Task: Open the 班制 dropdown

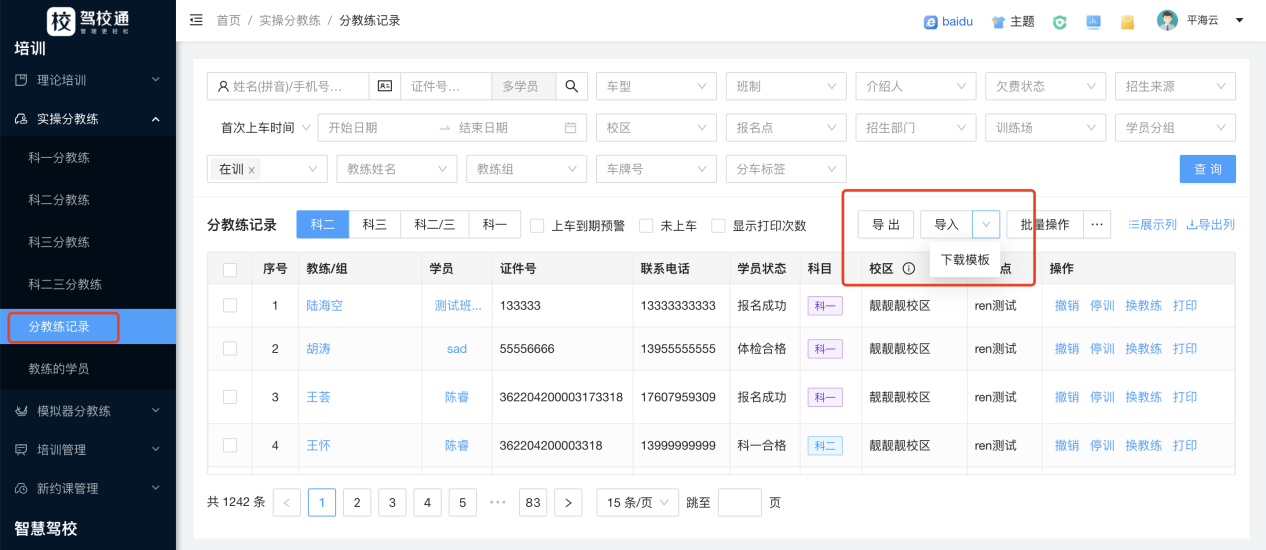Action: 786,86
